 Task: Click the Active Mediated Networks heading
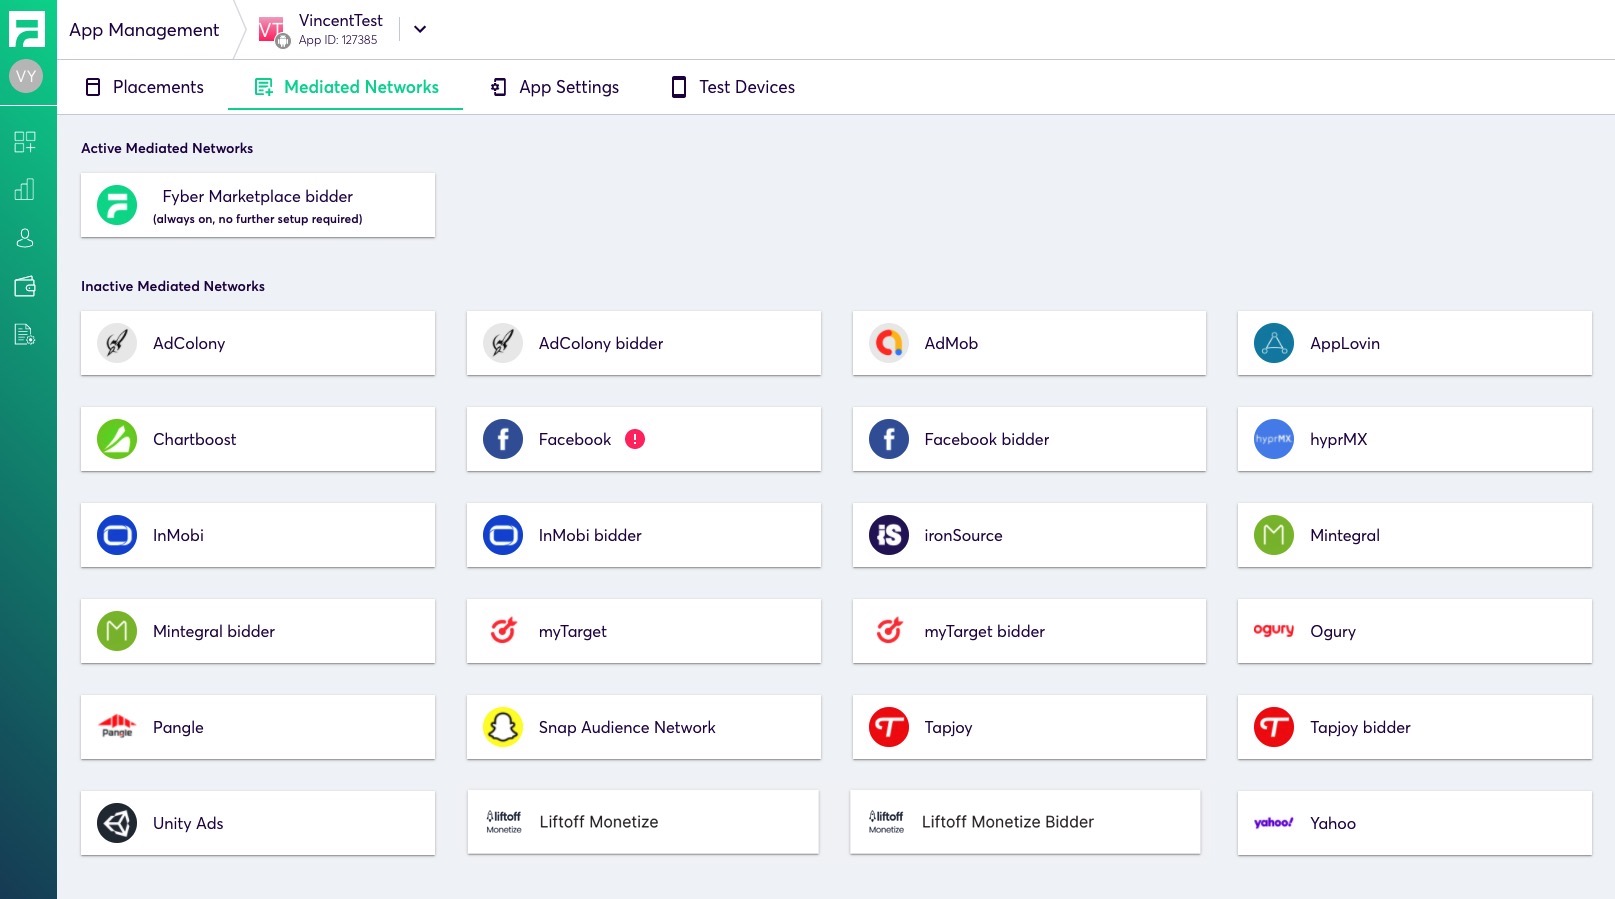tap(167, 148)
